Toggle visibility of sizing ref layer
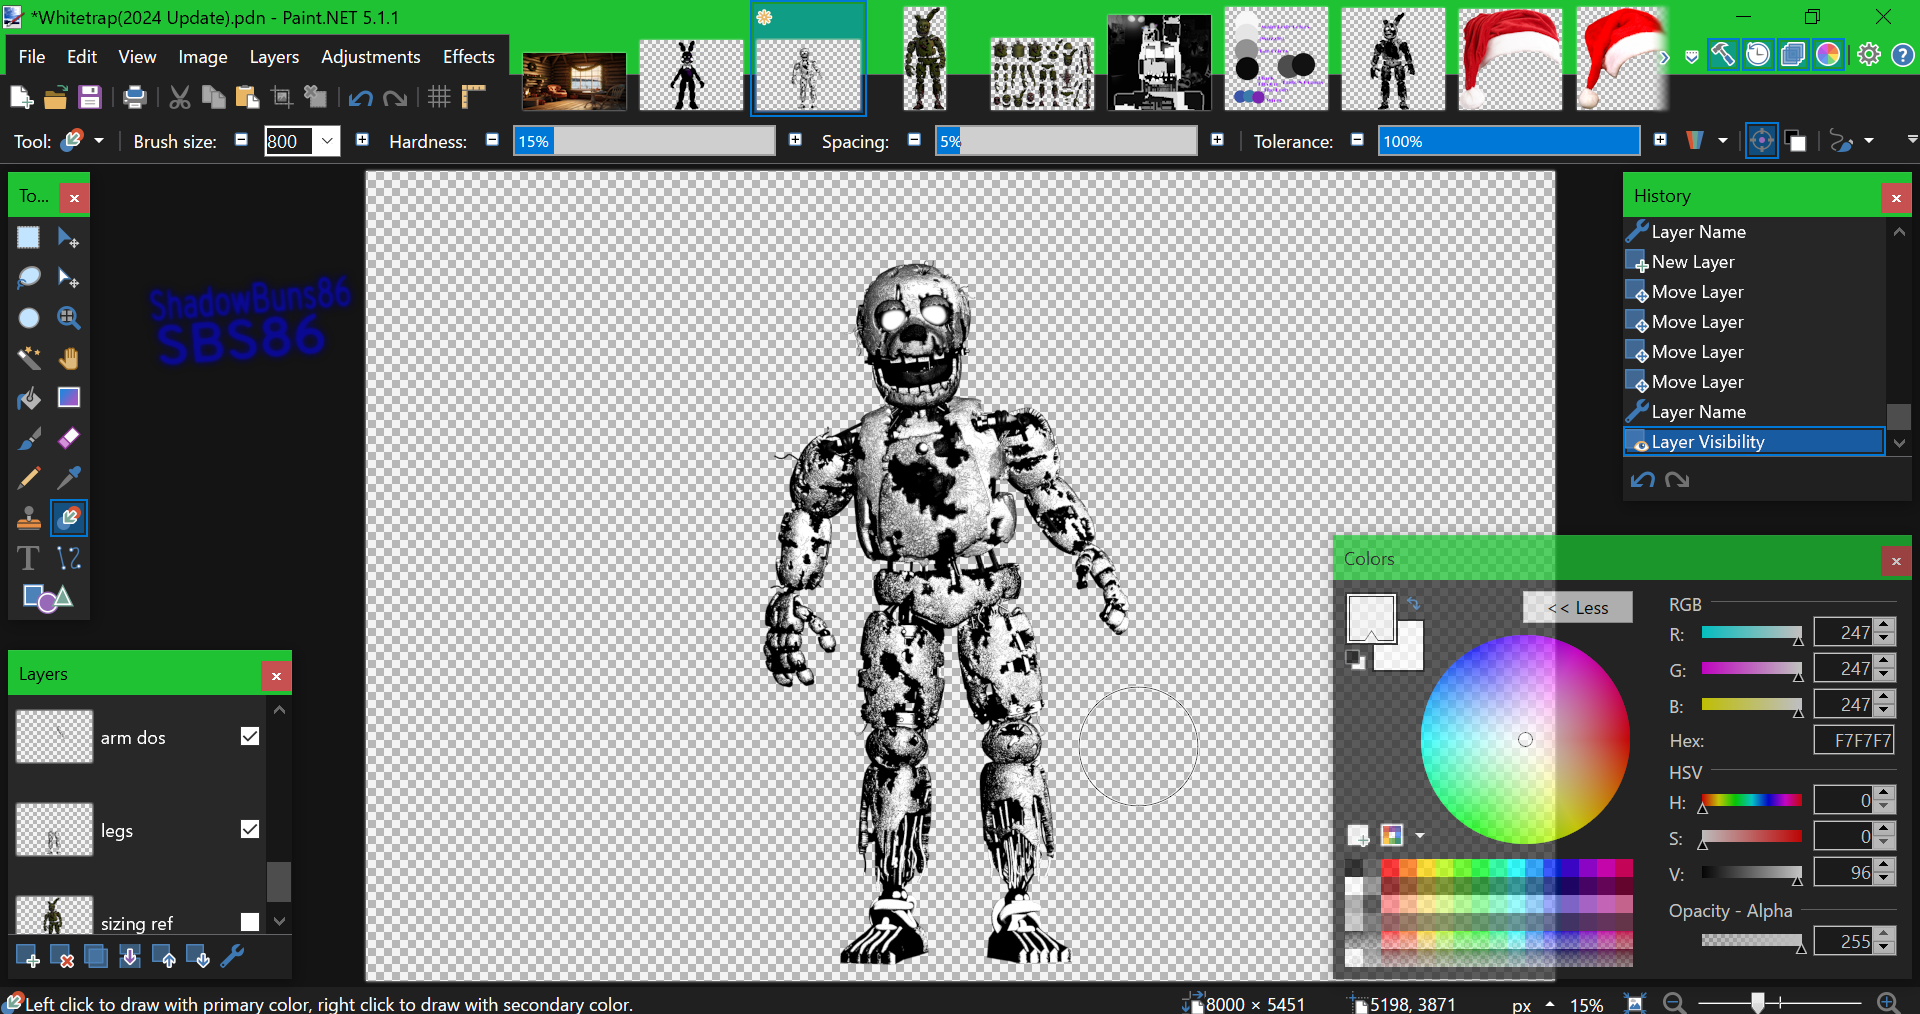Viewport: 1920px width, 1014px height. pos(250,922)
